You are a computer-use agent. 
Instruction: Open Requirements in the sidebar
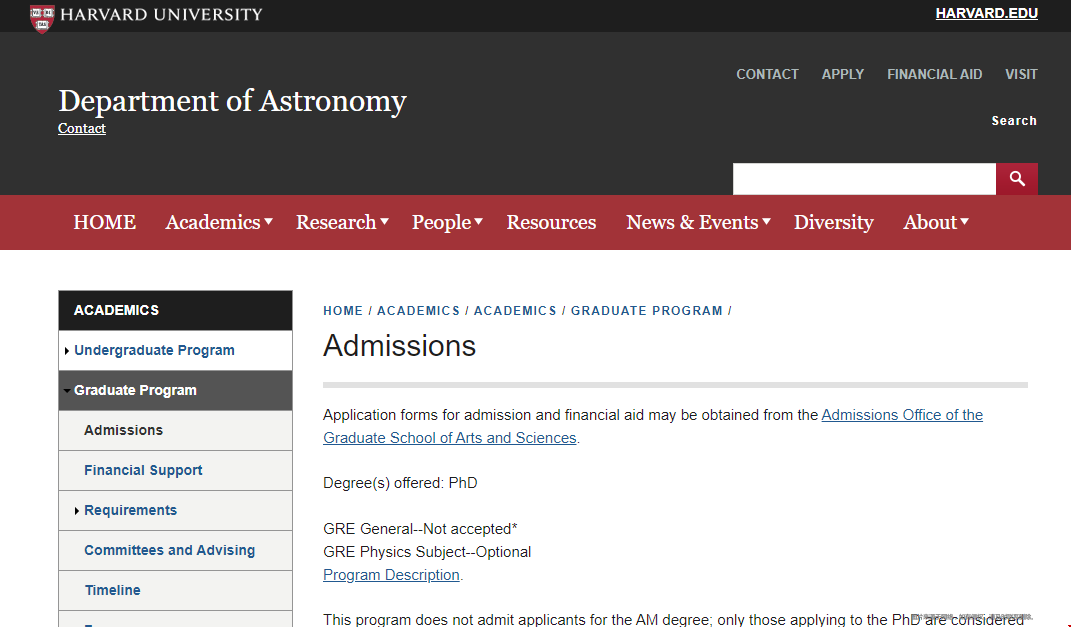click(x=130, y=510)
